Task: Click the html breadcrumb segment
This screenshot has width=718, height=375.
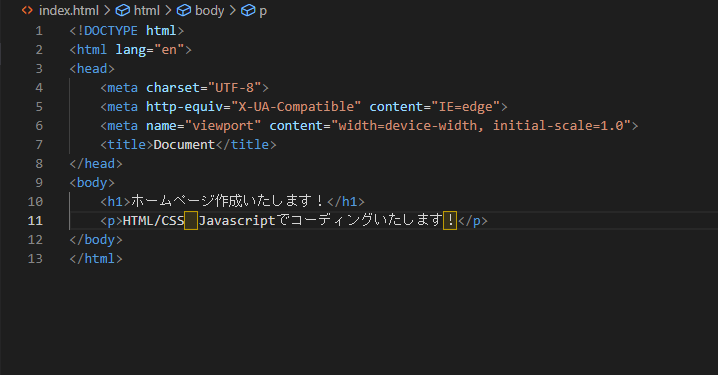Action: 147,11
